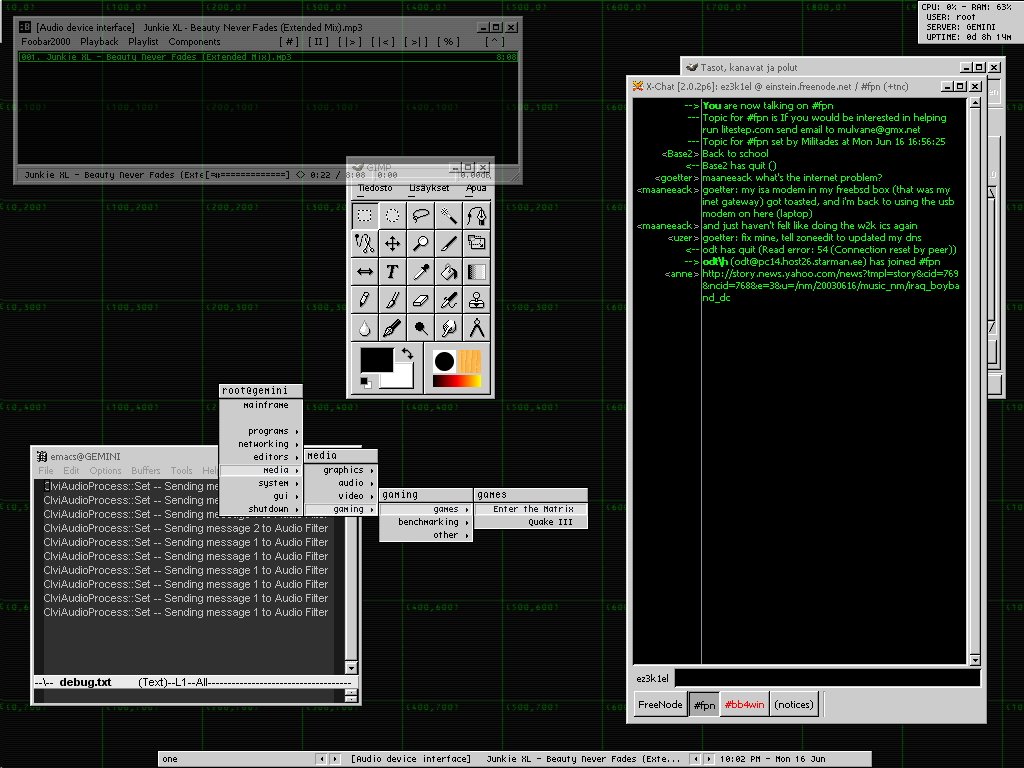Screen dimensions: 1024x768
Task: Select the Transform tool in GIMP
Action: [x=477, y=244]
